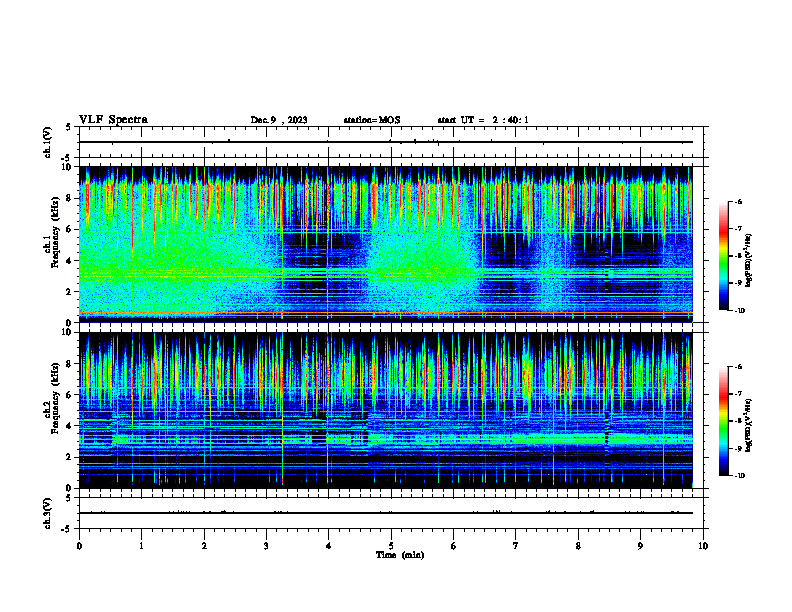The height and width of the screenshot is (612, 792).
Task: Click the '-10' label on ch.1 colorbar
Action: [739, 311]
